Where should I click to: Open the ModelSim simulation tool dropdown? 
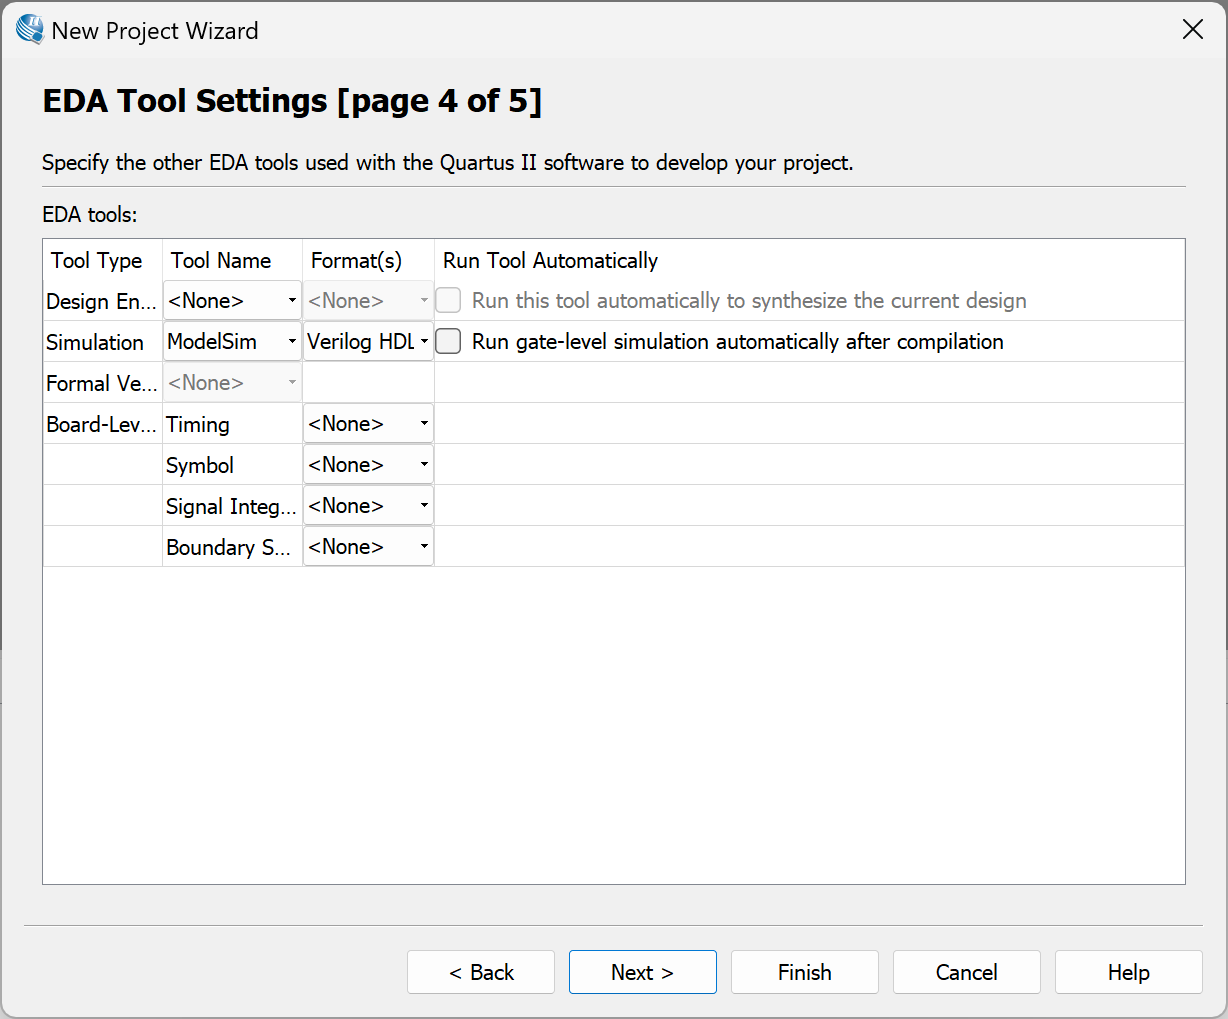point(232,342)
